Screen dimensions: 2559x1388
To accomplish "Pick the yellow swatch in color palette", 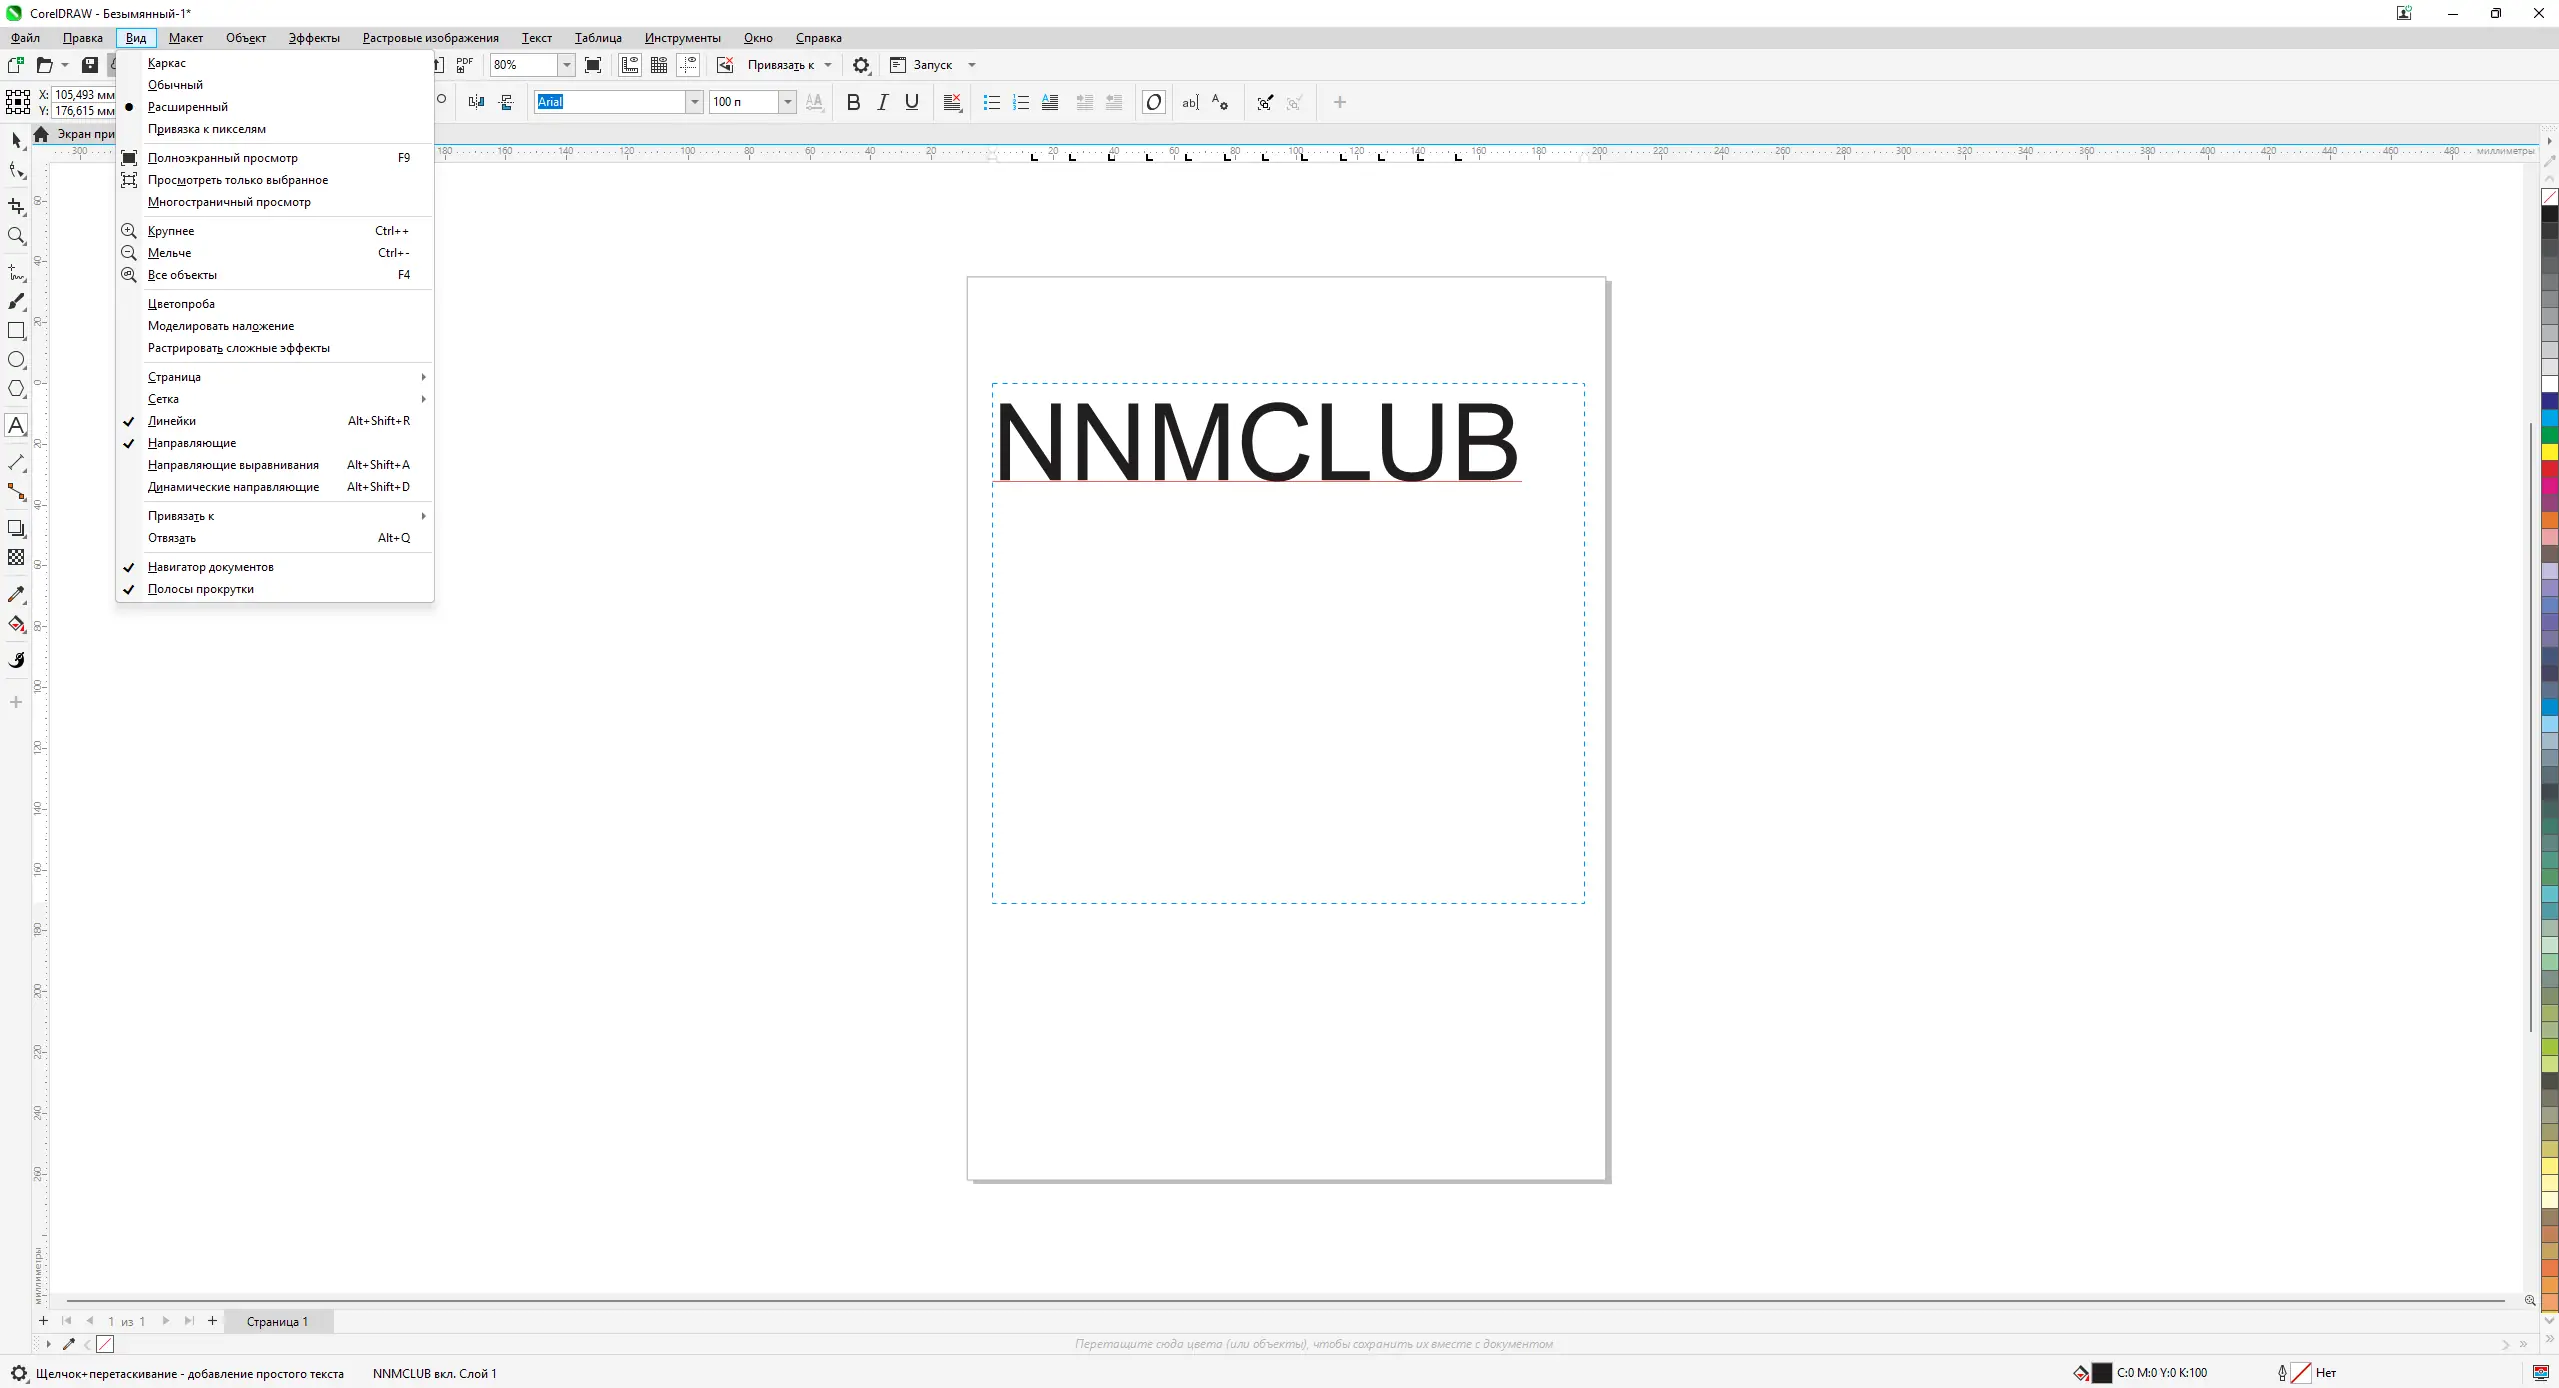I will click(2549, 452).
